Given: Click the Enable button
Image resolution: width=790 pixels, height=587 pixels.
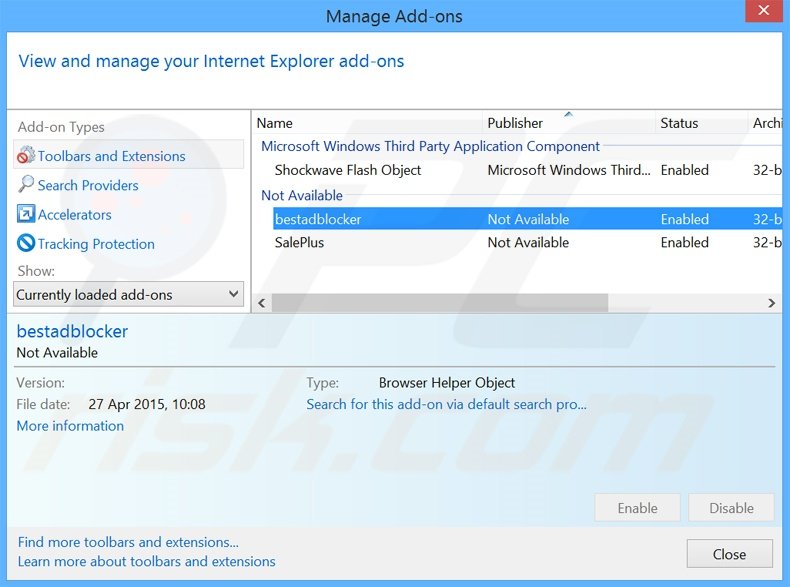Looking at the screenshot, I should (637, 508).
